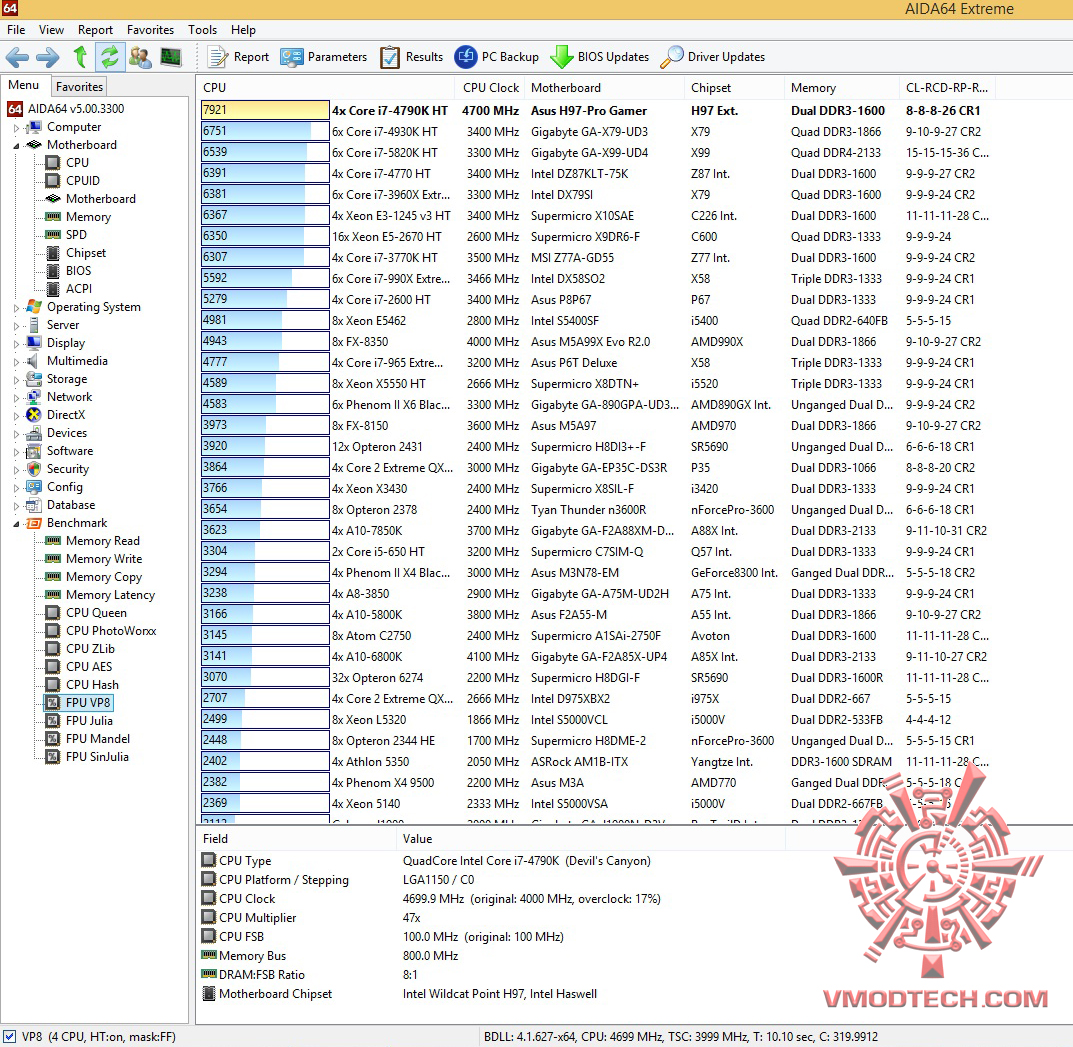Click the Value column header in details
This screenshot has height=1047, width=1073.
591,839
